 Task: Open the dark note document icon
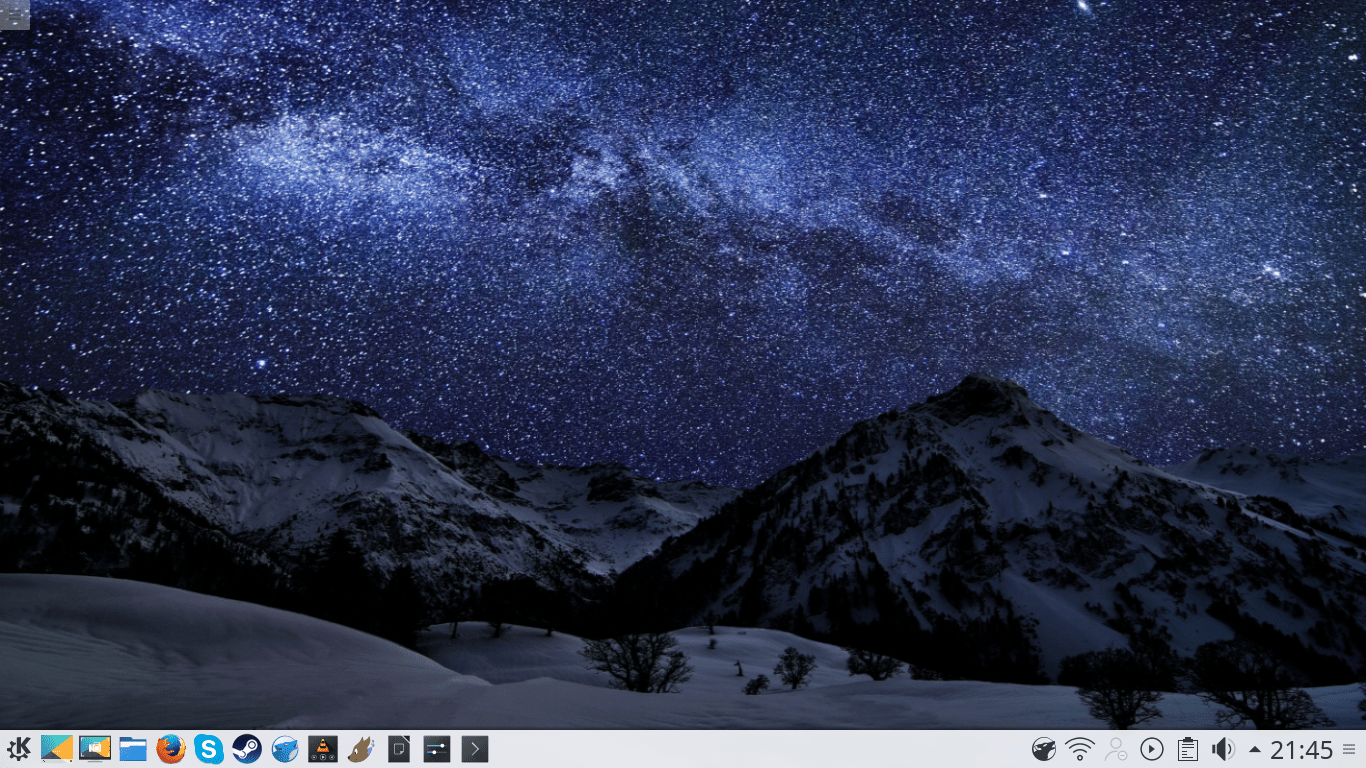(x=399, y=749)
